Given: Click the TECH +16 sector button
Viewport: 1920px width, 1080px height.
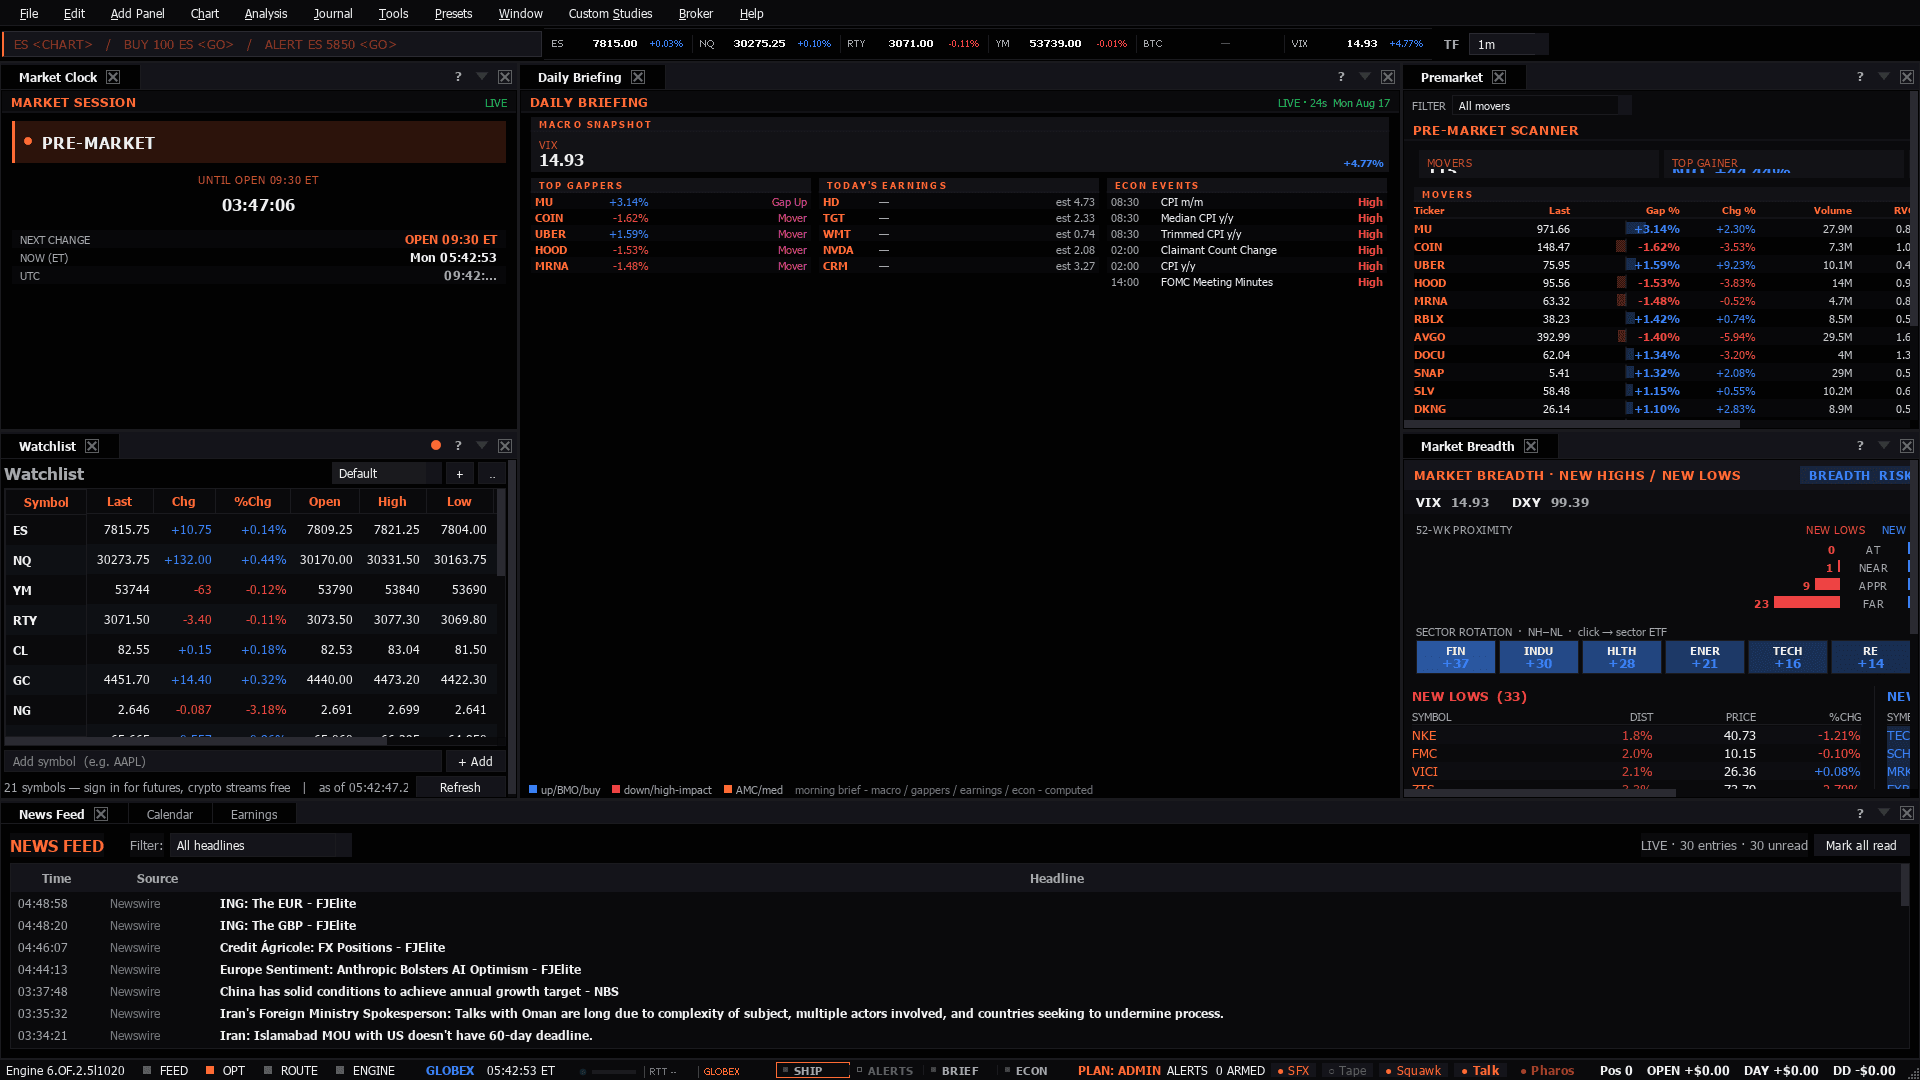Looking at the screenshot, I should click(1787, 657).
